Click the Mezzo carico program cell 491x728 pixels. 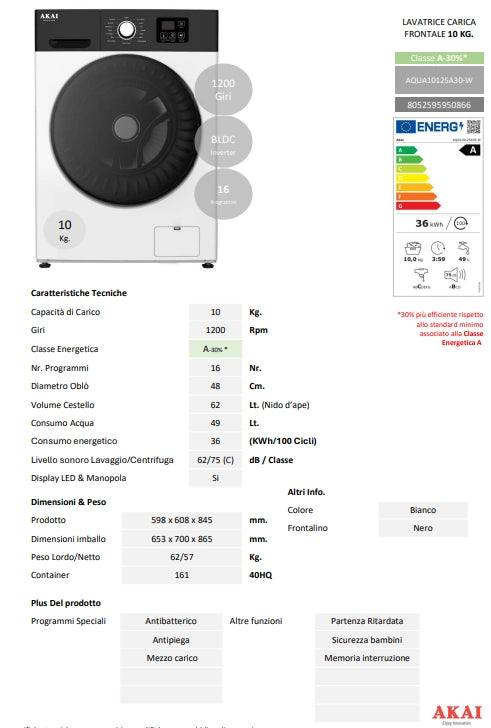[171, 658]
